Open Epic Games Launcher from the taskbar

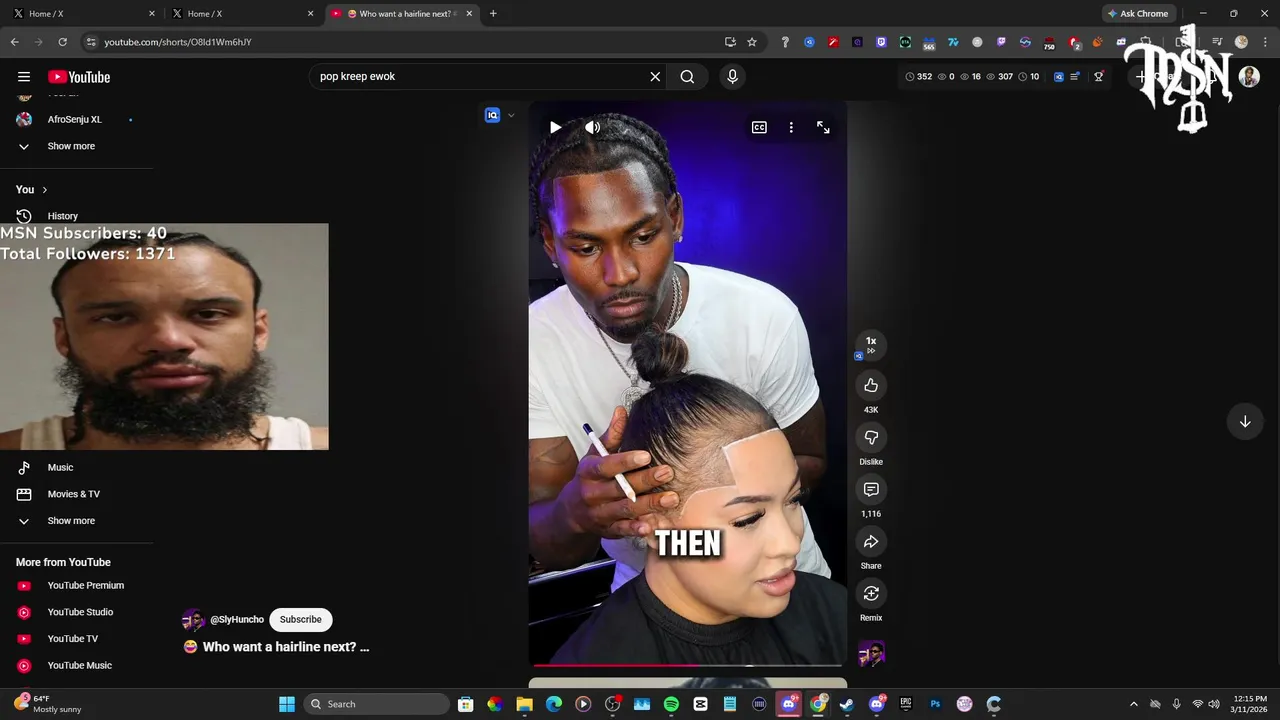click(906, 704)
